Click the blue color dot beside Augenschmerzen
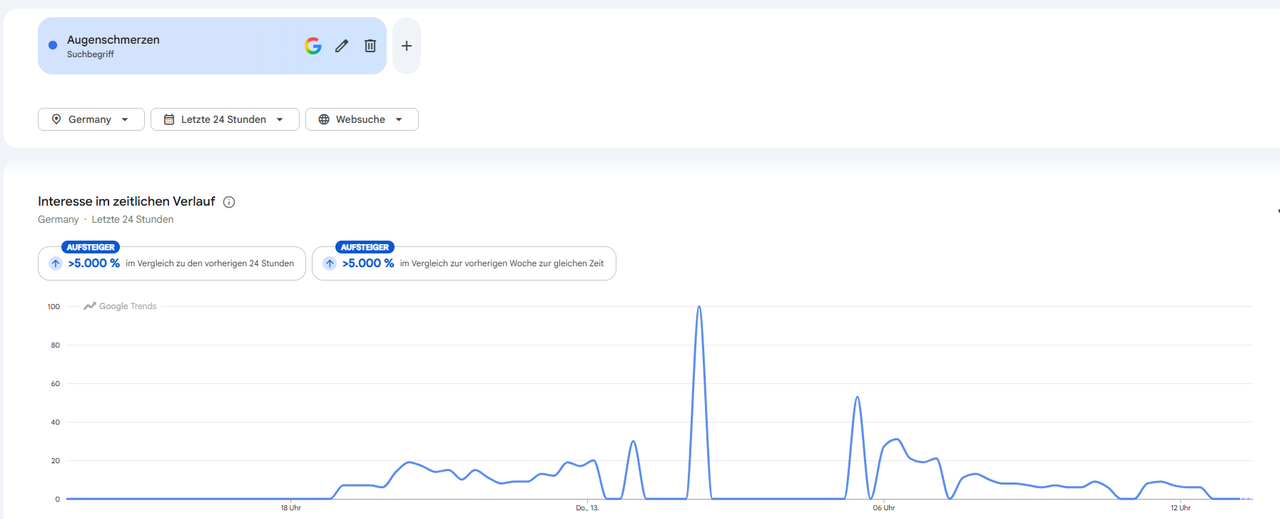The image size is (1280, 519). 53,45
